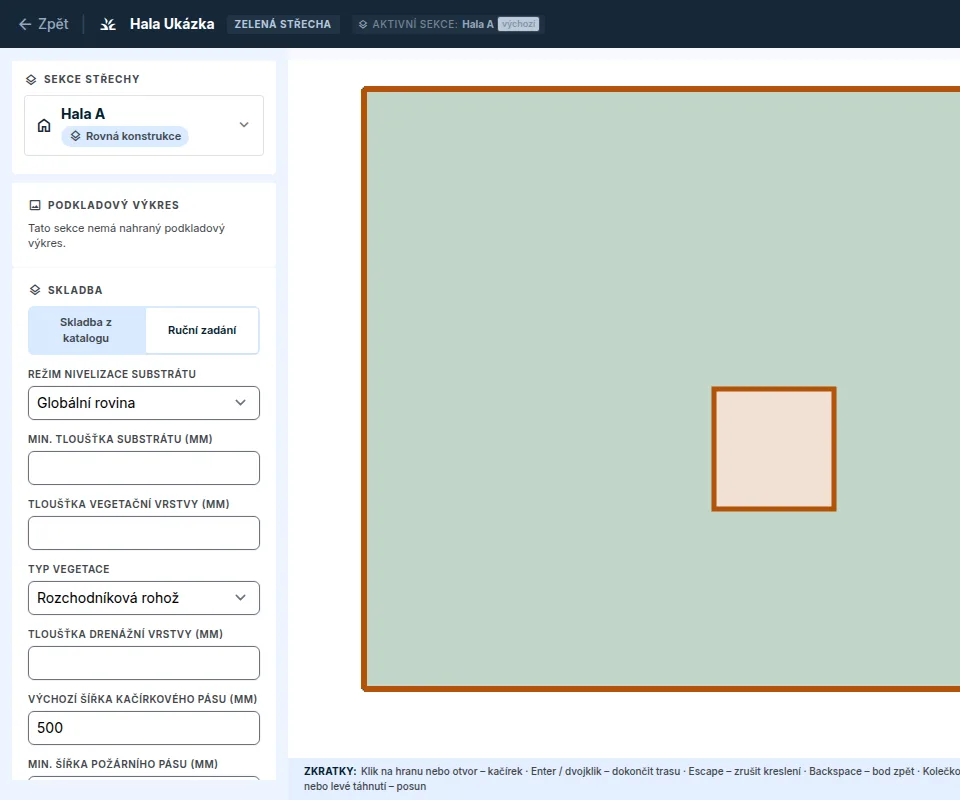Click the Režim nivelizace substrátu label

(x=112, y=374)
